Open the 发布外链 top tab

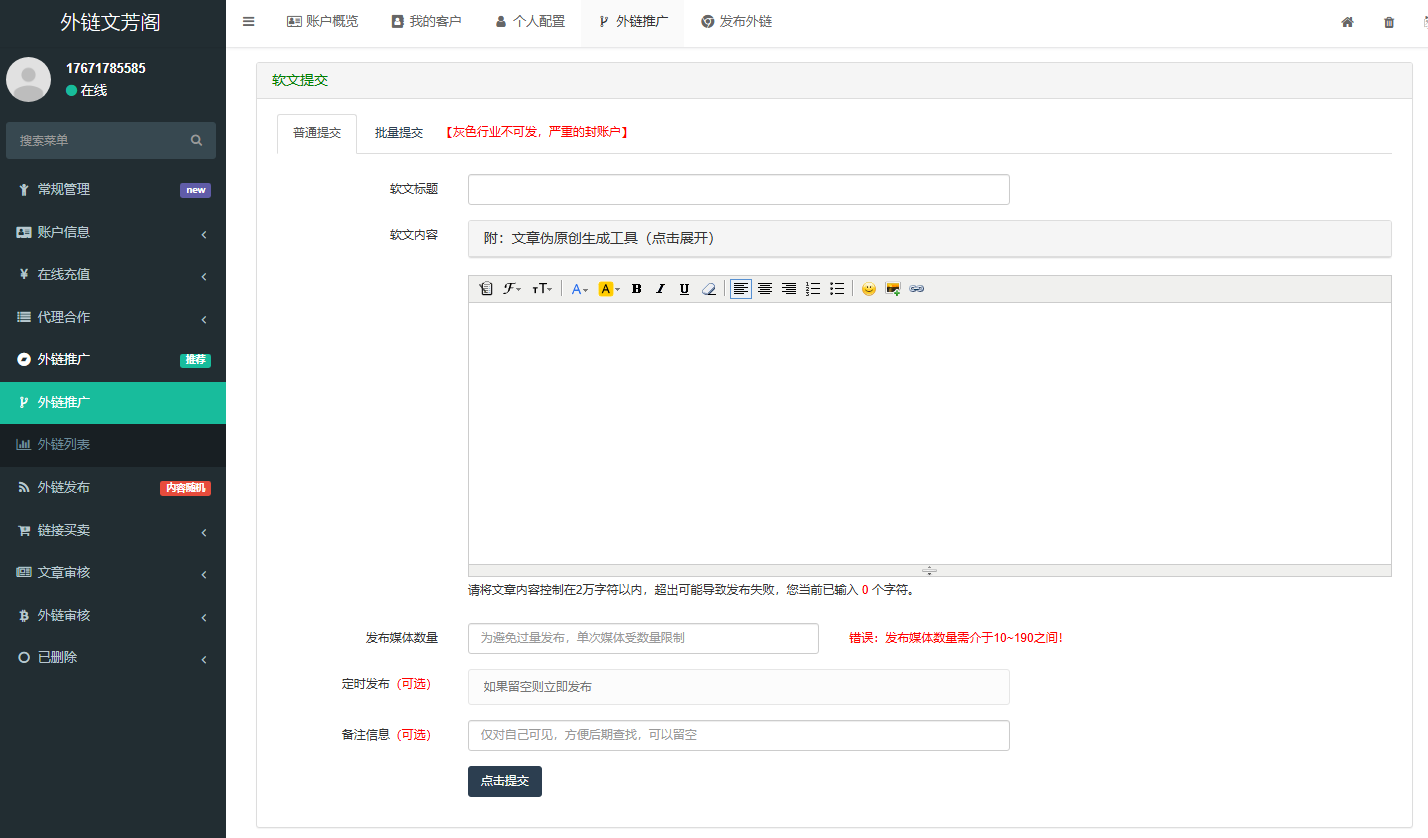point(736,21)
